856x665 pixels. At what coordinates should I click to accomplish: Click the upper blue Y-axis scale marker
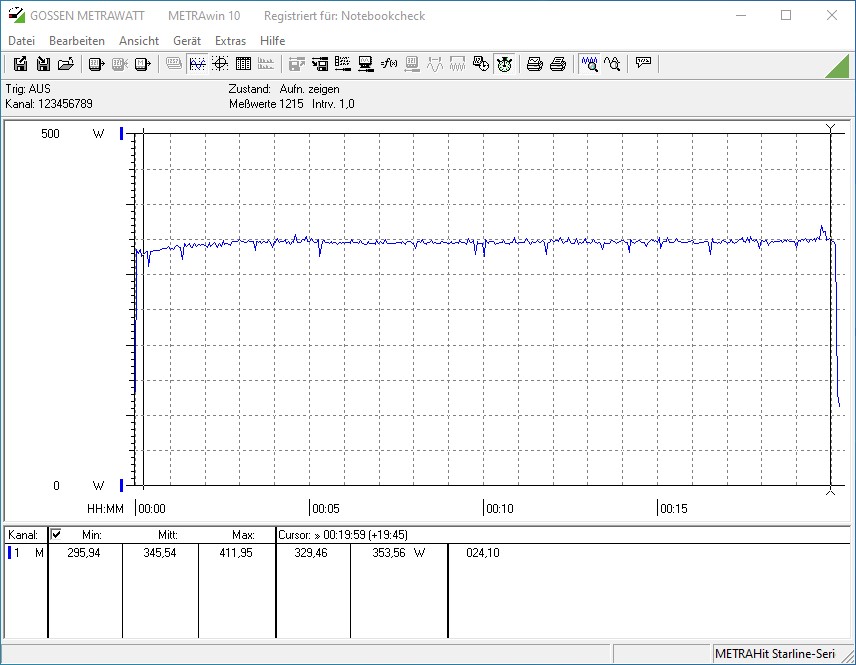click(x=122, y=134)
